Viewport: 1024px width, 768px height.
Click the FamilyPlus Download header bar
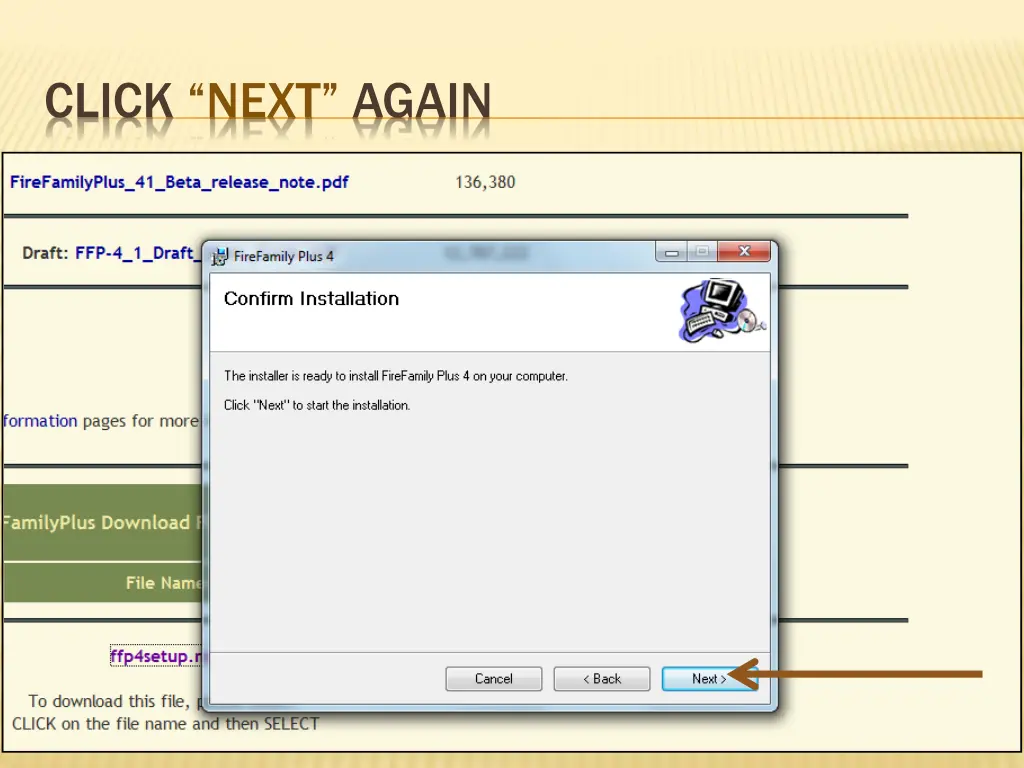coord(100,522)
